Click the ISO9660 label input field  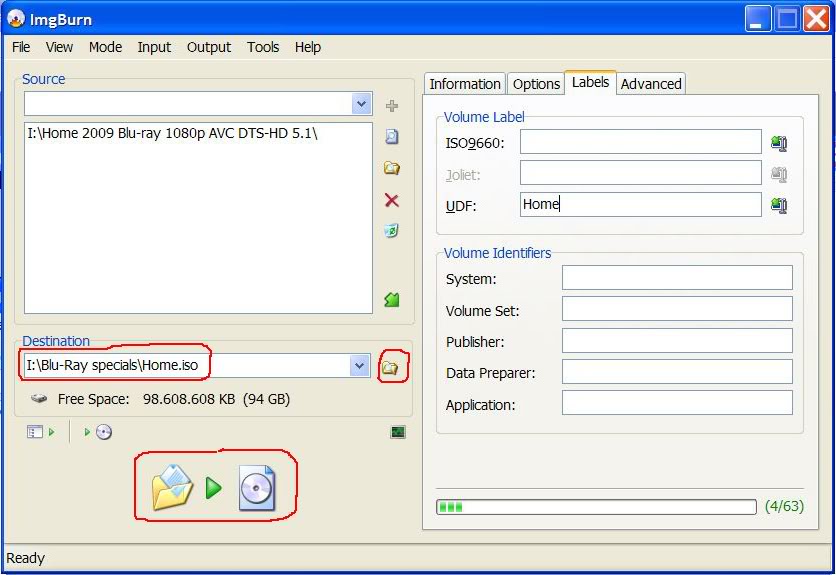(641, 141)
